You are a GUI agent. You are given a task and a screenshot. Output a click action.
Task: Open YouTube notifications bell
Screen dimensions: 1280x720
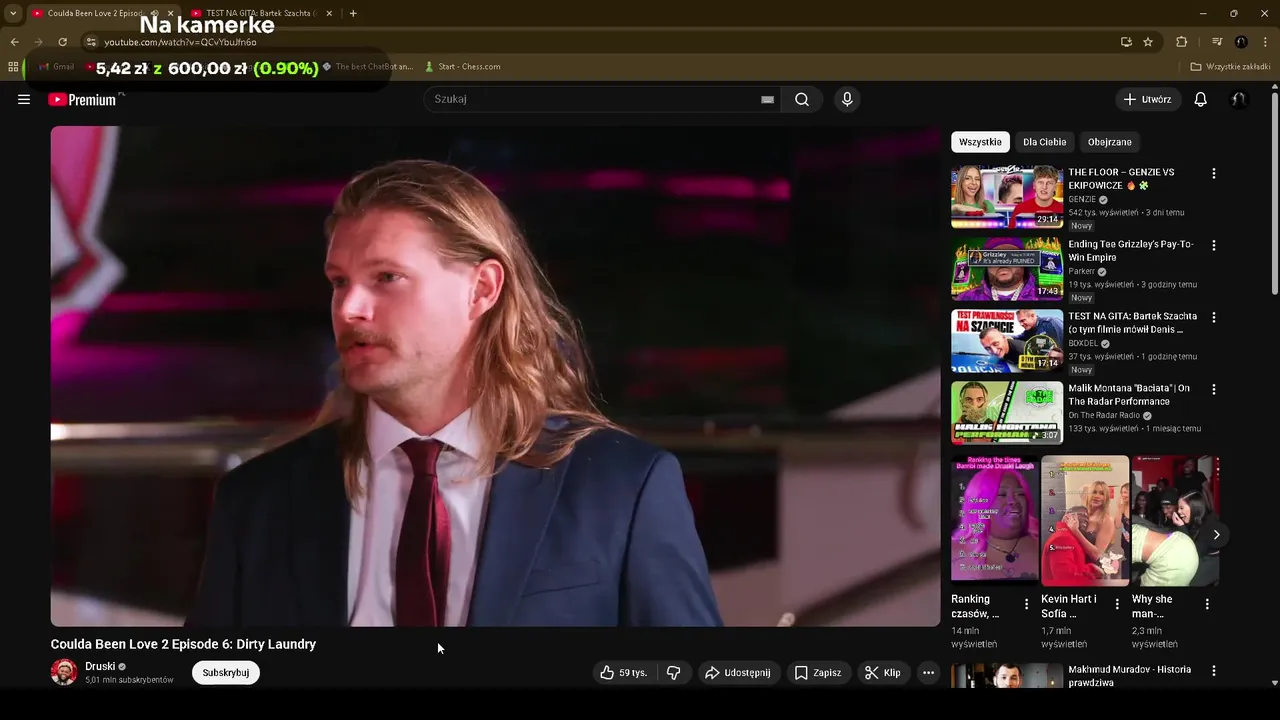[x=1201, y=99]
